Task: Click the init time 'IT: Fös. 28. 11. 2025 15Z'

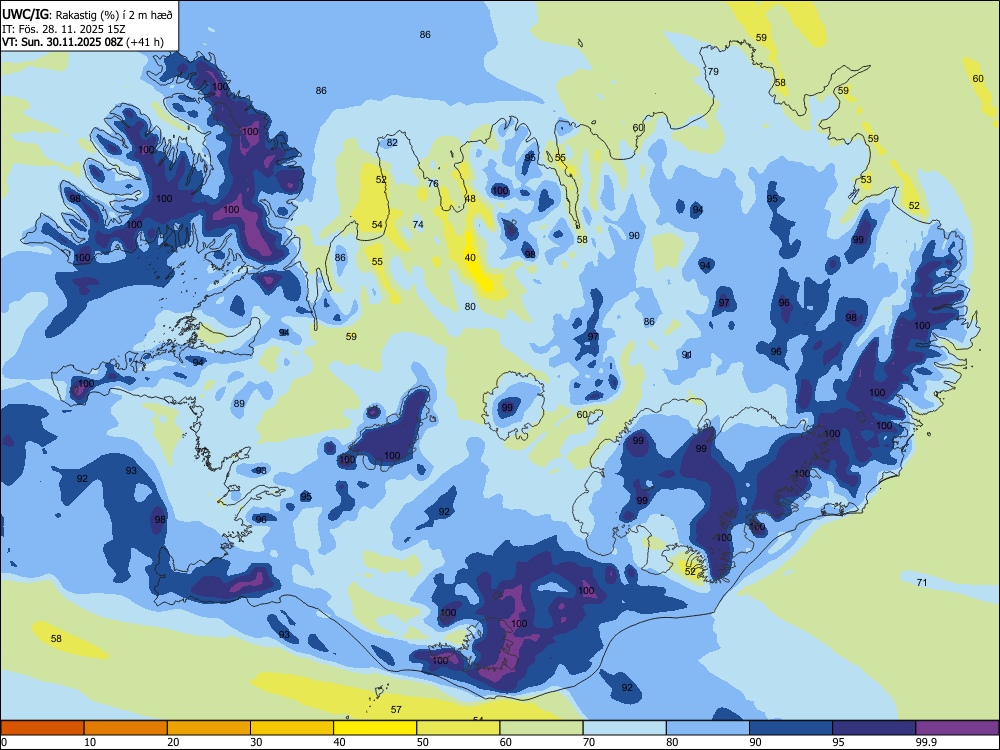Action: pyautogui.click(x=64, y=29)
